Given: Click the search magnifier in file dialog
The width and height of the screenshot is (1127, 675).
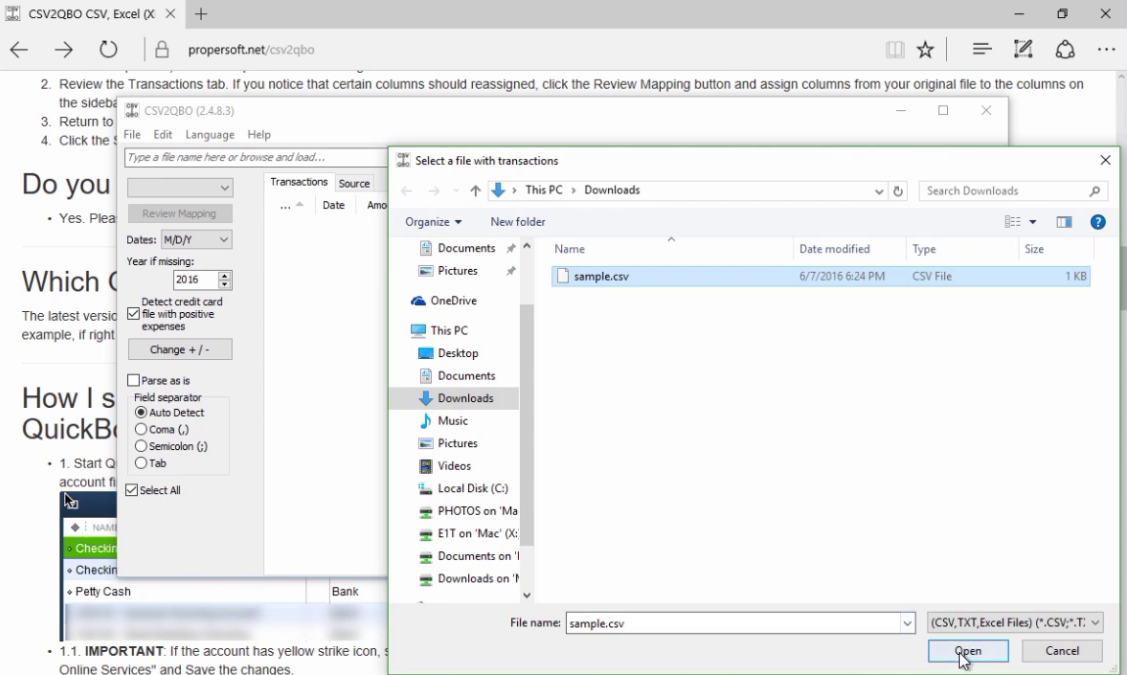Looking at the screenshot, I should [1095, 190].
